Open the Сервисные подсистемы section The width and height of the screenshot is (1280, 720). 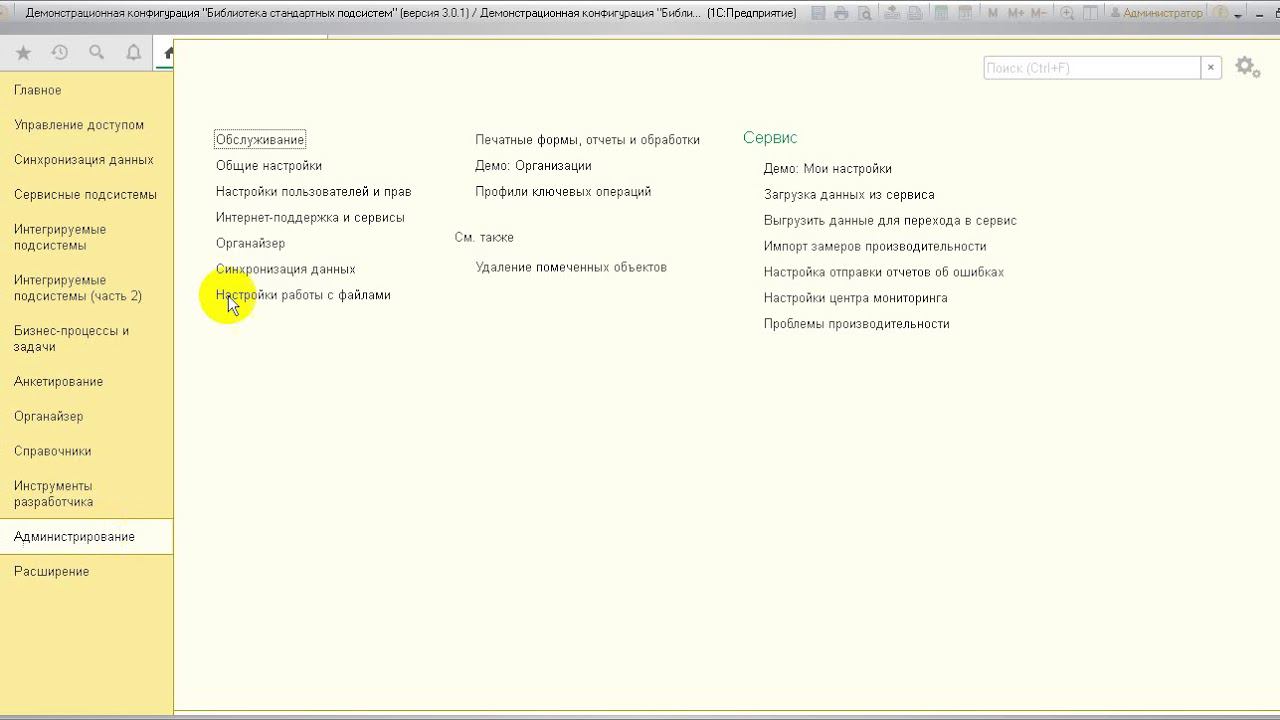pos(86,195)
